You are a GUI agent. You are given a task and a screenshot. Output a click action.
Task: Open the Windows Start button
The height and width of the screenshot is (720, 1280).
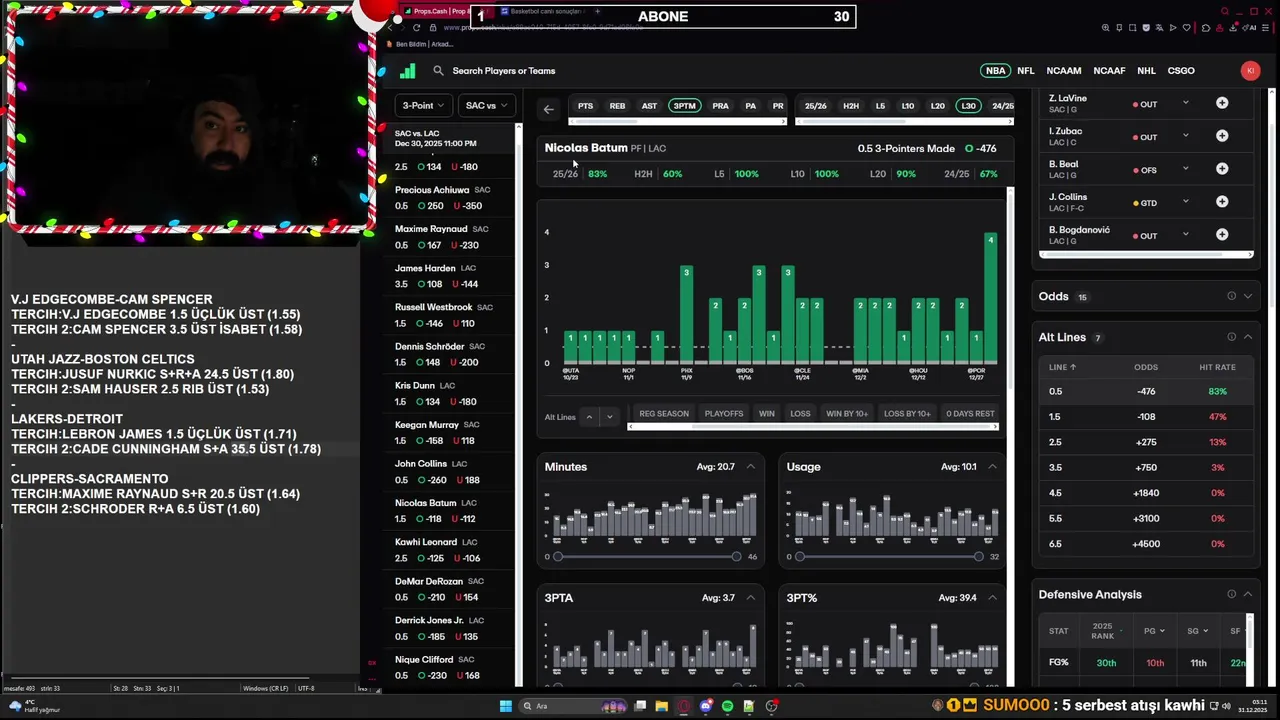[506, 706]
